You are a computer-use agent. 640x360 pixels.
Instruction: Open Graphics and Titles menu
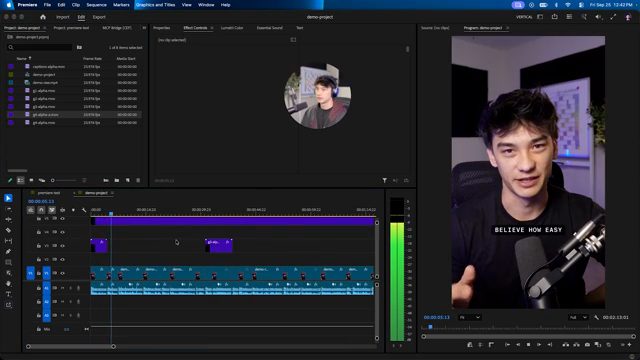point(156,5)
